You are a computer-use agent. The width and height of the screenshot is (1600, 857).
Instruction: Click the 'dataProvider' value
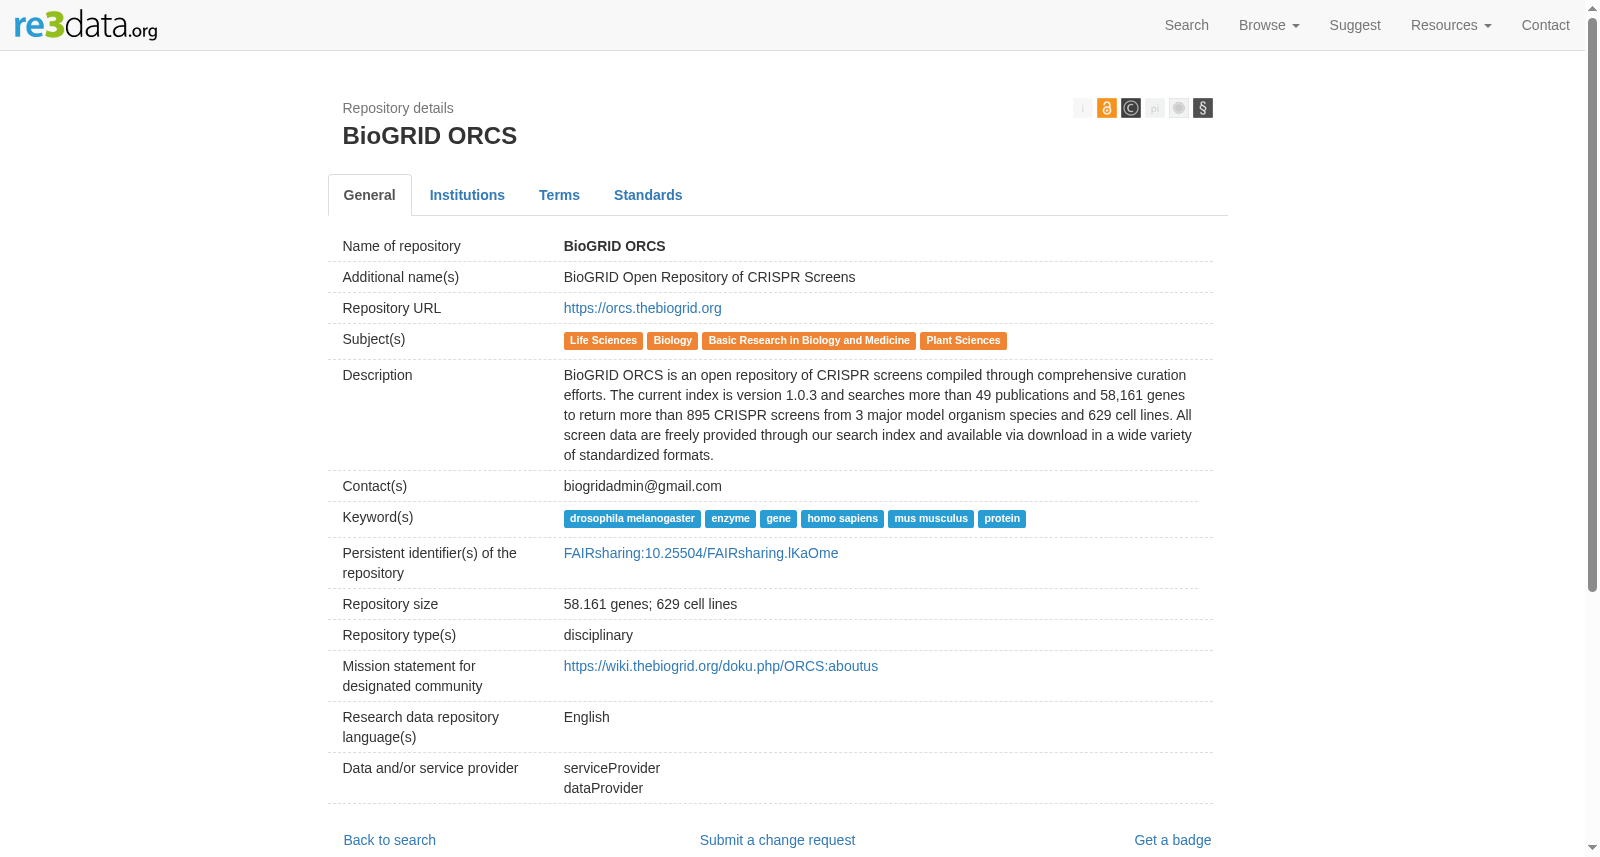pos(603,788)
